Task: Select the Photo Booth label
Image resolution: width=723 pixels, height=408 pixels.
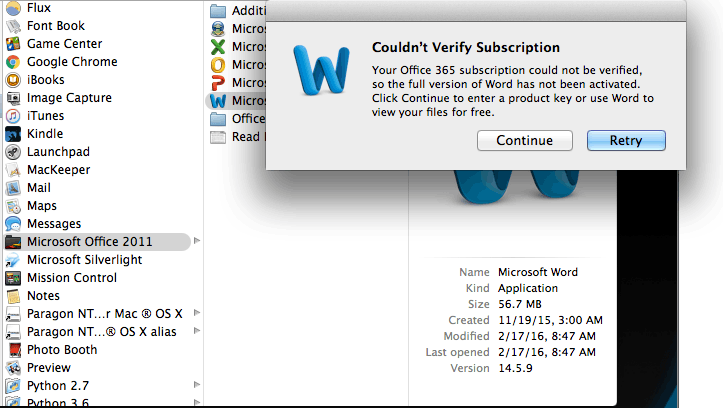Action: tap(62, 349)
